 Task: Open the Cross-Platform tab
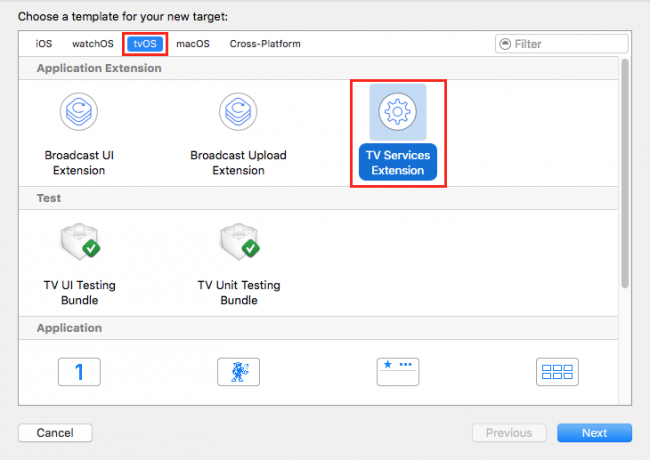[265, 44]
